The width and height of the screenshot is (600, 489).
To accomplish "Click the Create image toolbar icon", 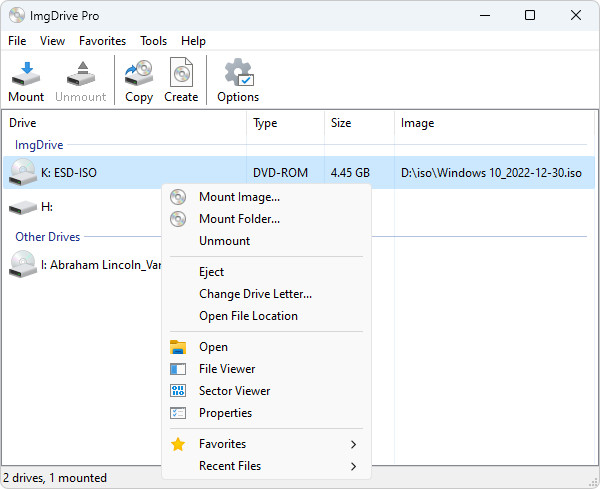I will pos(181,72).
